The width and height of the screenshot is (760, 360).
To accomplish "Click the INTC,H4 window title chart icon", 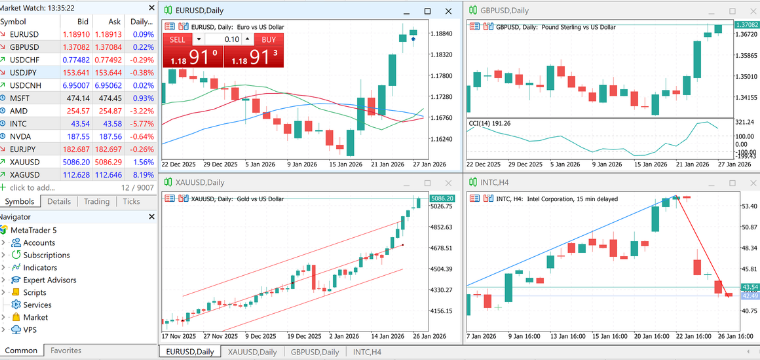I will [x=473, y=182].
